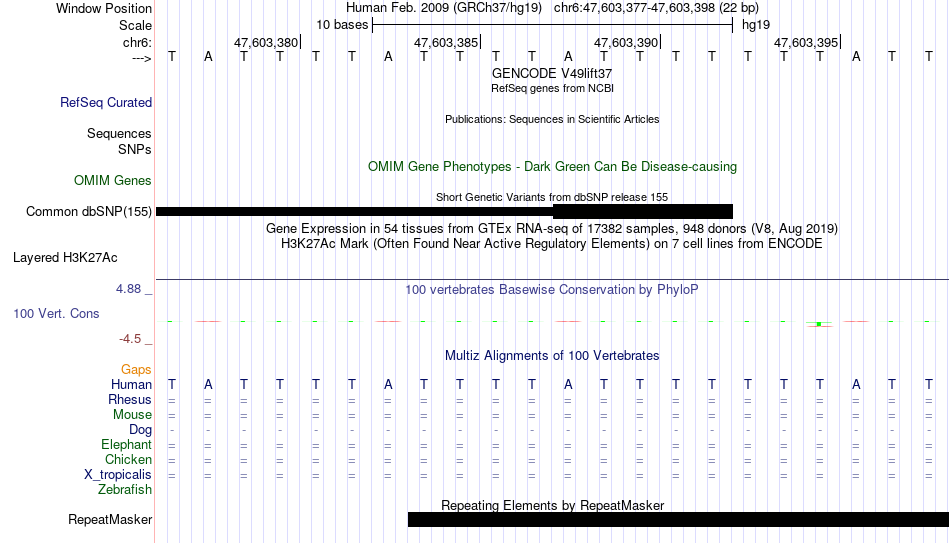Click the RepeatMasker track label
The height and width of the screenshot is (543, 950).
110,519
